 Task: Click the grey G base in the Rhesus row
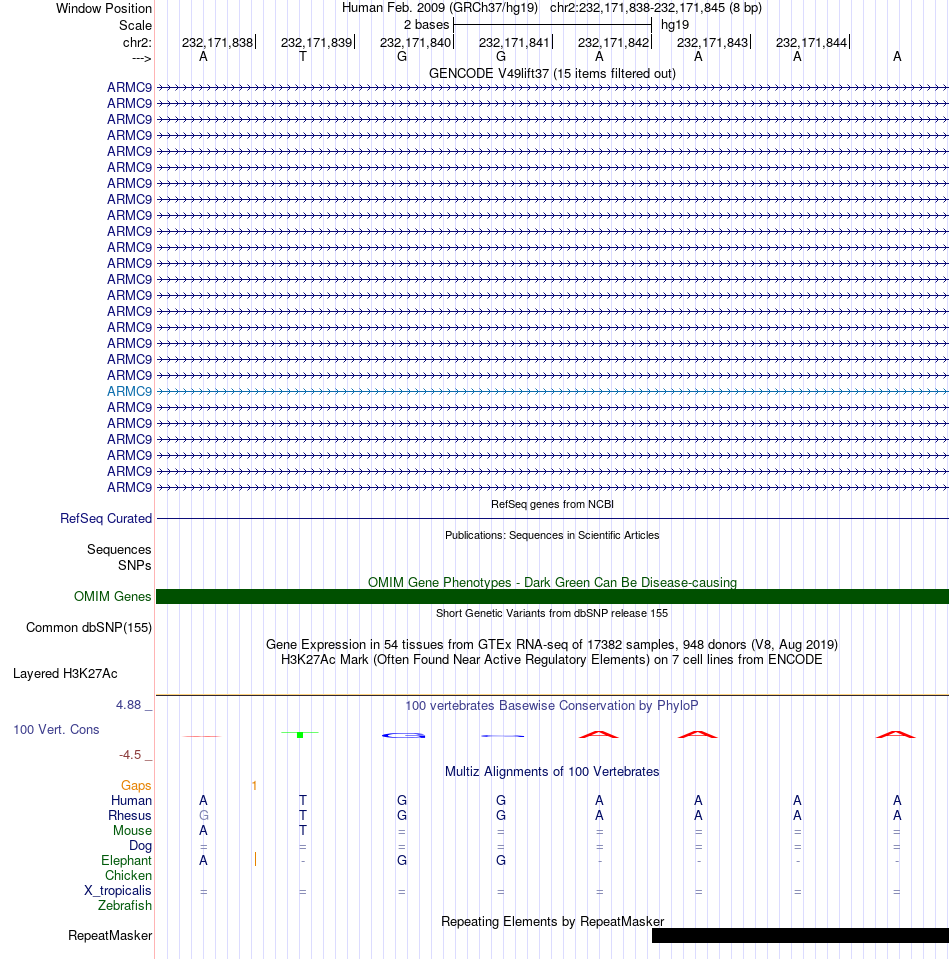tap(204, 816)
